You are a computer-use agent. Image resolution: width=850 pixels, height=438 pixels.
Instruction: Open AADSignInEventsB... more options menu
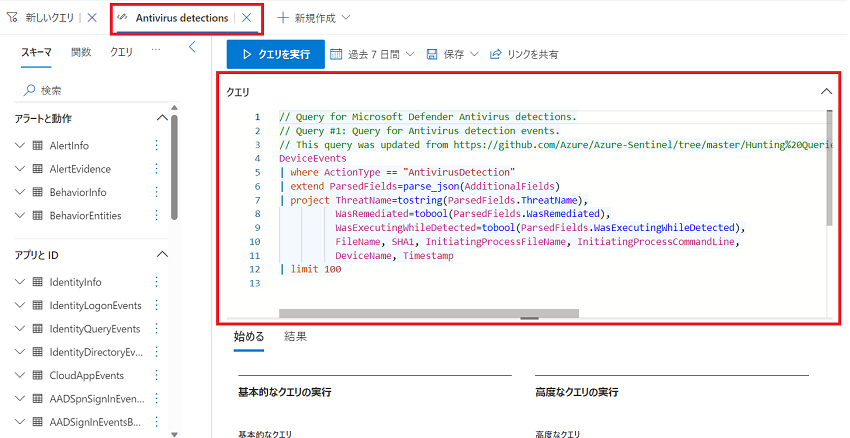pos(157,422)
